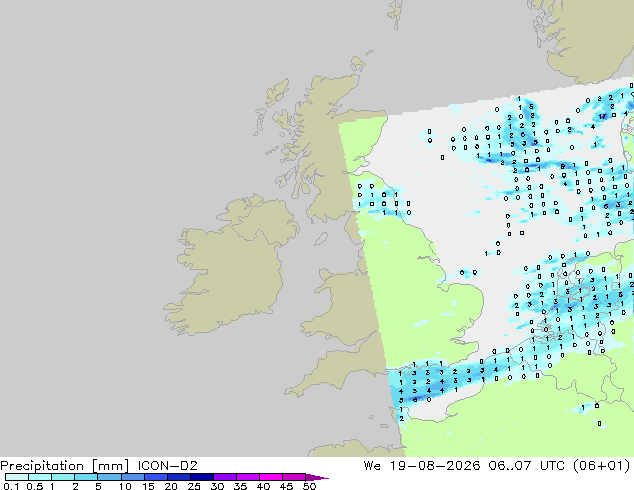The image size is (634, 490).
Task: Select the 45 to 50 mm magenta swatch
Action: click(x=294, y=477)
